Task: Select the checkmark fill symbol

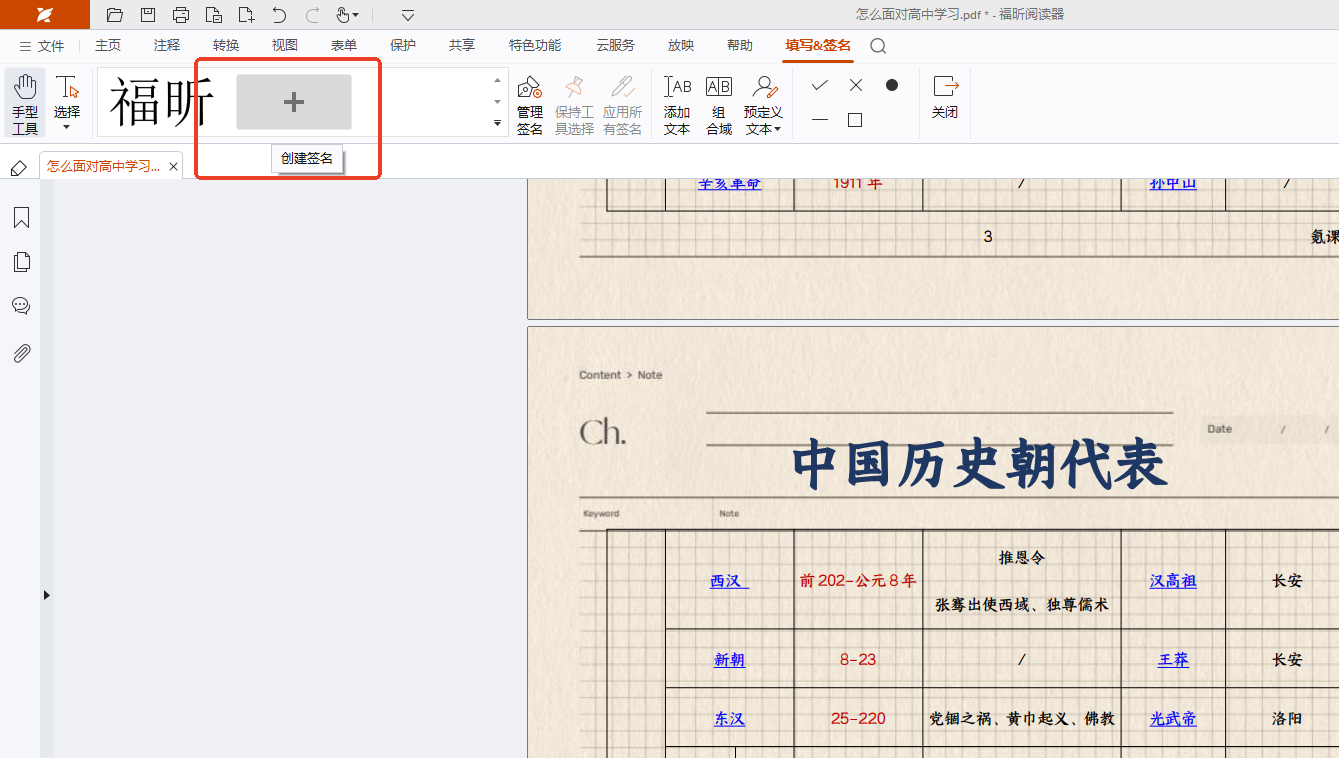Action: click(819, 85)
